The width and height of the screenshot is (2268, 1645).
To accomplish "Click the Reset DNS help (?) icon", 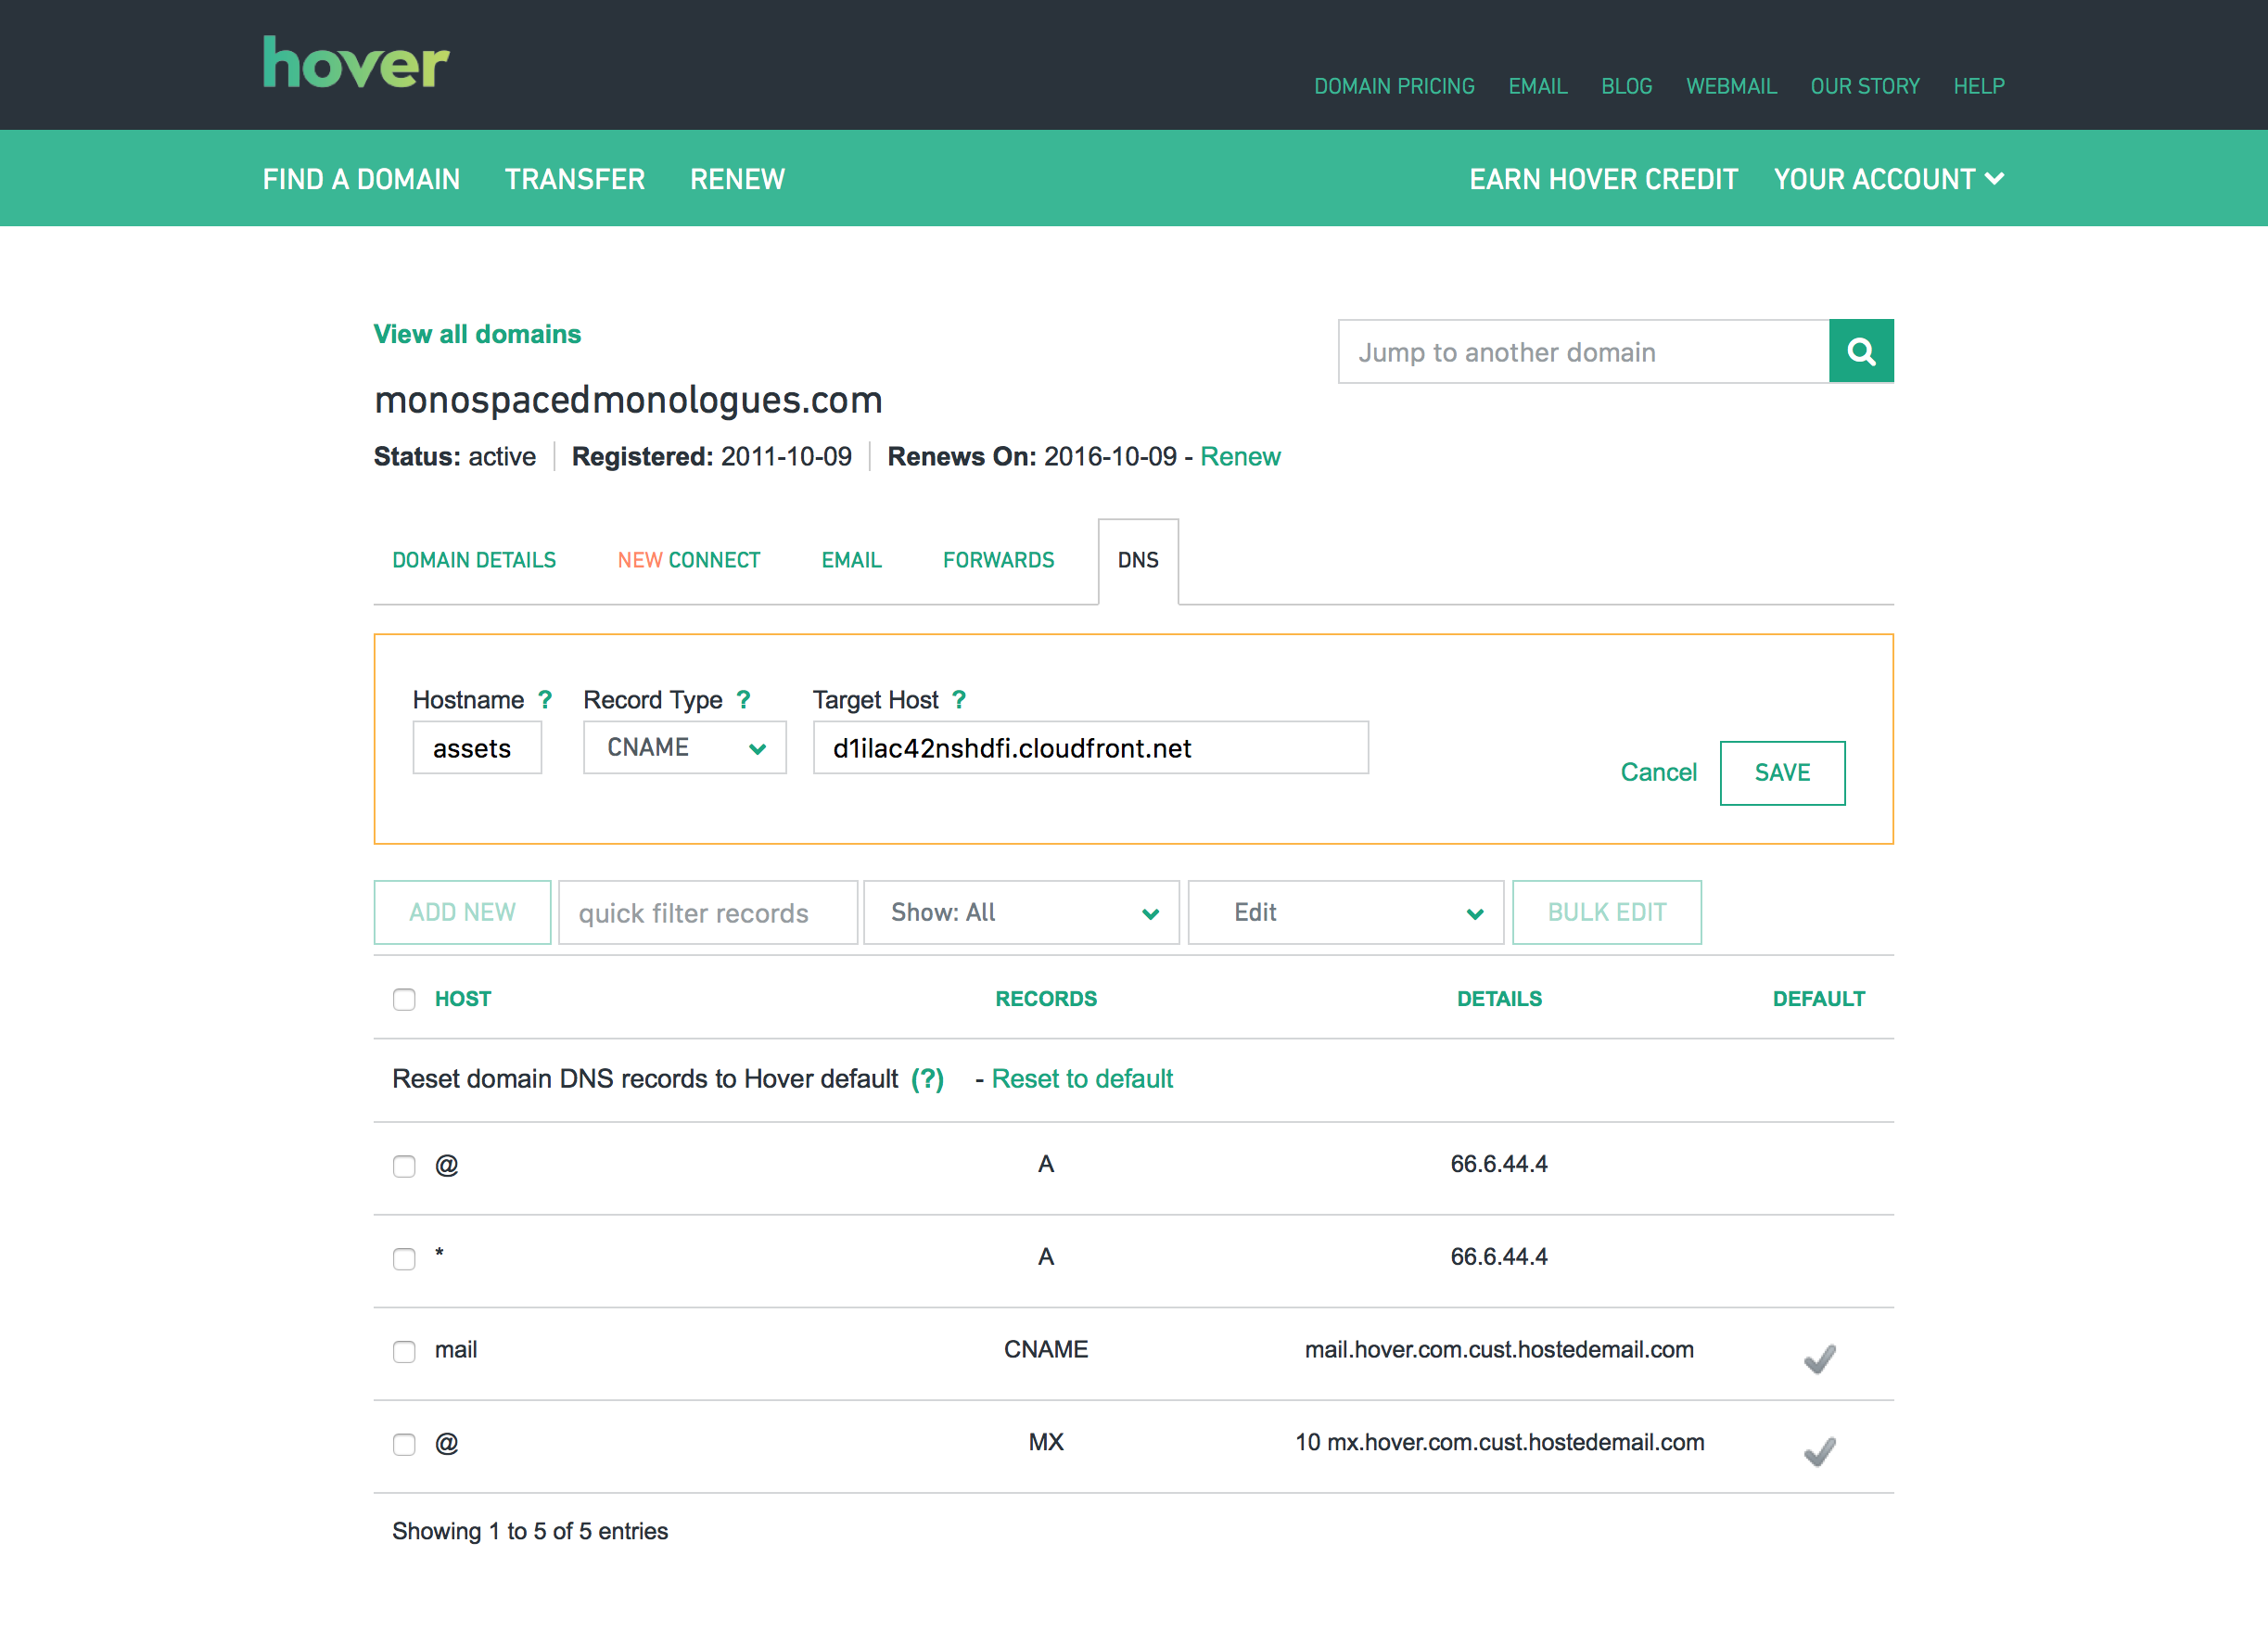I will 927,1078.
